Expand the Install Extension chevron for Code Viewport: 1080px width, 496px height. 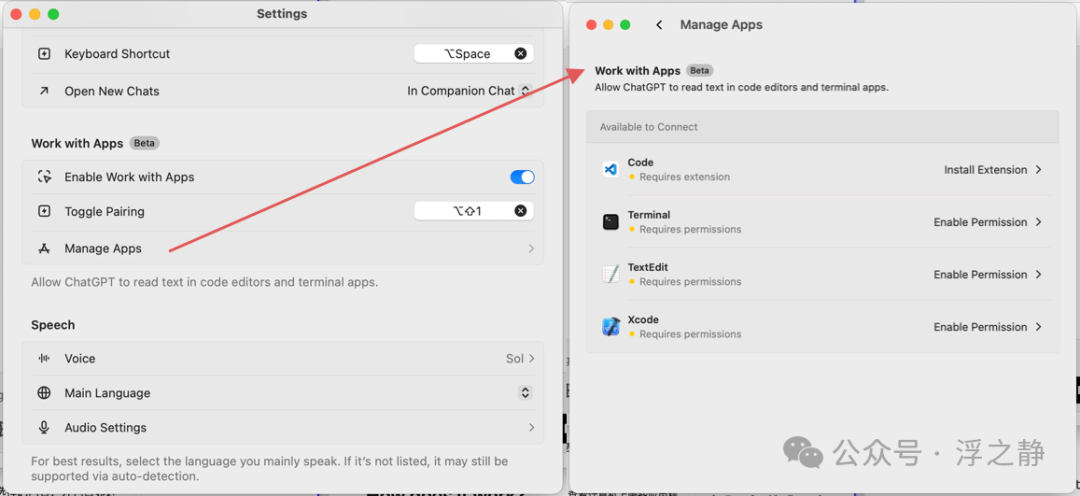[1039, 169]
